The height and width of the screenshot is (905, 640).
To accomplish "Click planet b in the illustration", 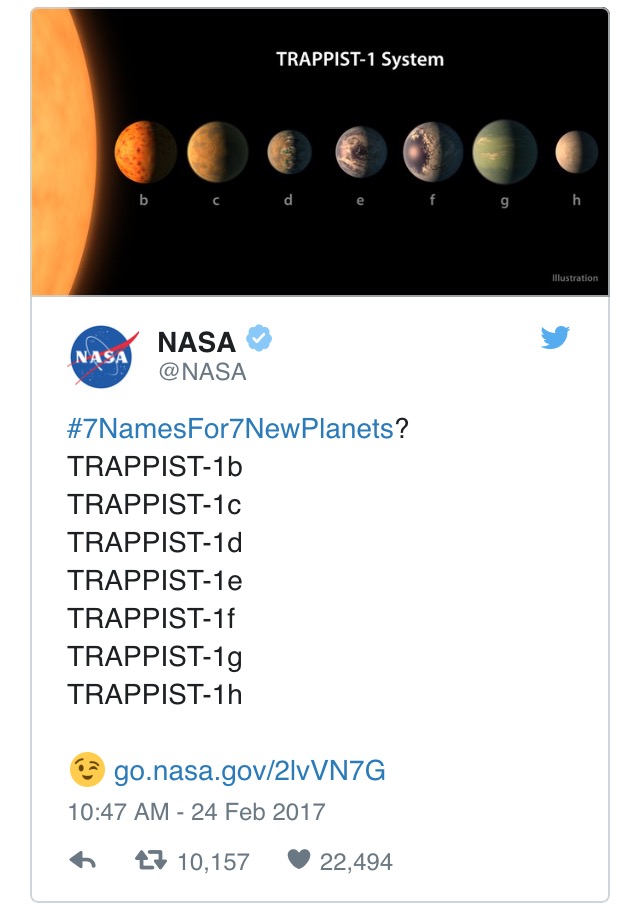I will tap(144, 152).
